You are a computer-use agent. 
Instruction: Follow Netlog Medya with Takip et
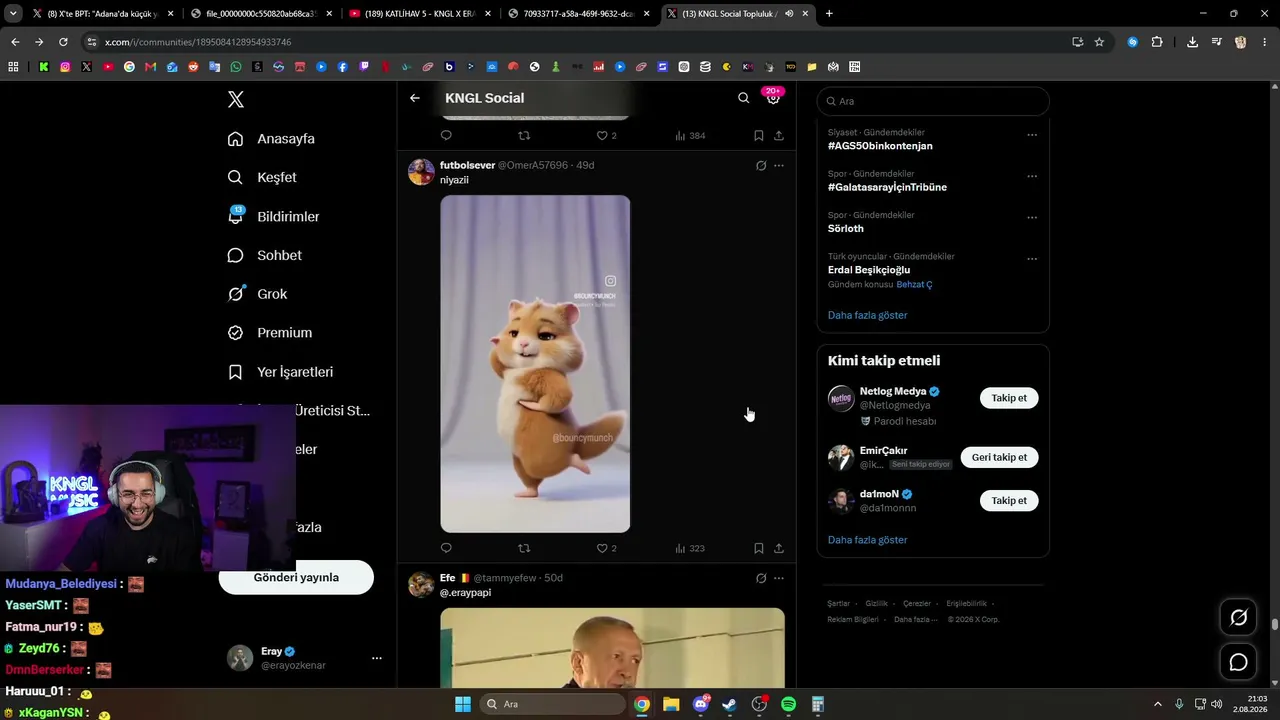[1009, 398]
